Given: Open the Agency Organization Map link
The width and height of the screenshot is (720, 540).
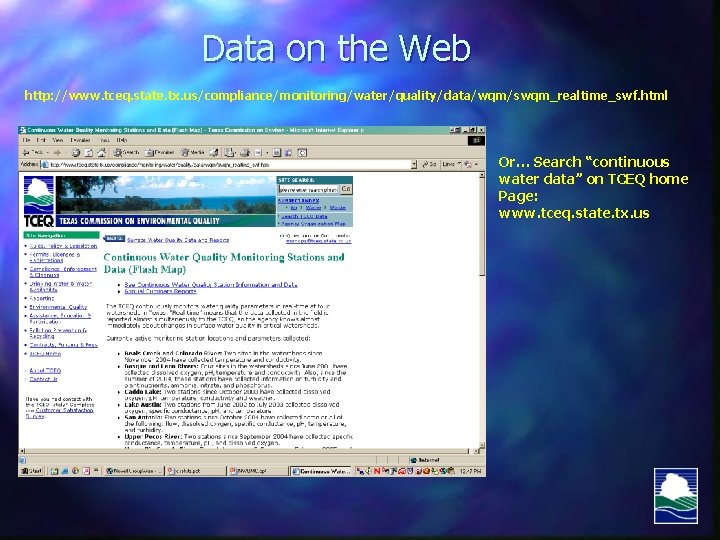Looking at the screenshot, I should point(313,224).
